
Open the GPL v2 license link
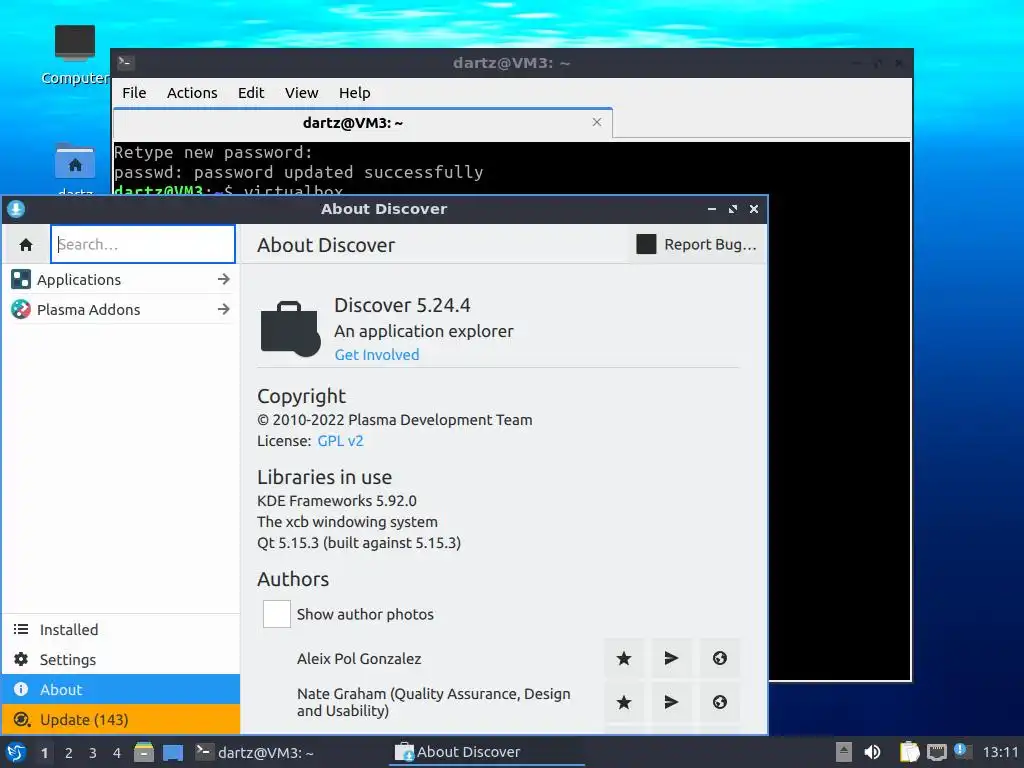point(340,441)
